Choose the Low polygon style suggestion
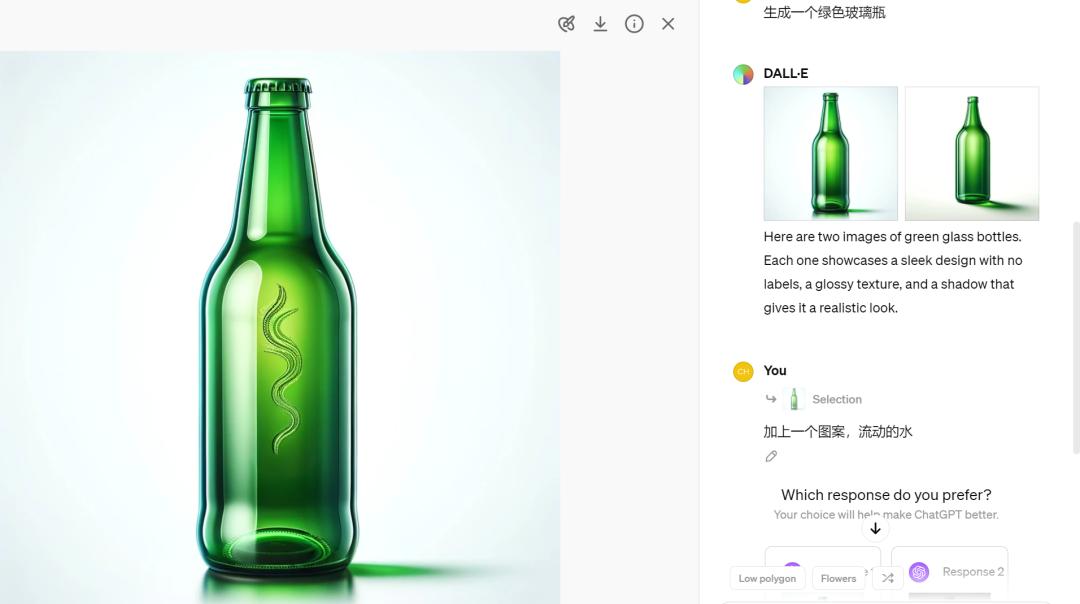The height and width of the screenshot is (604, 1080). click(767, 578)
